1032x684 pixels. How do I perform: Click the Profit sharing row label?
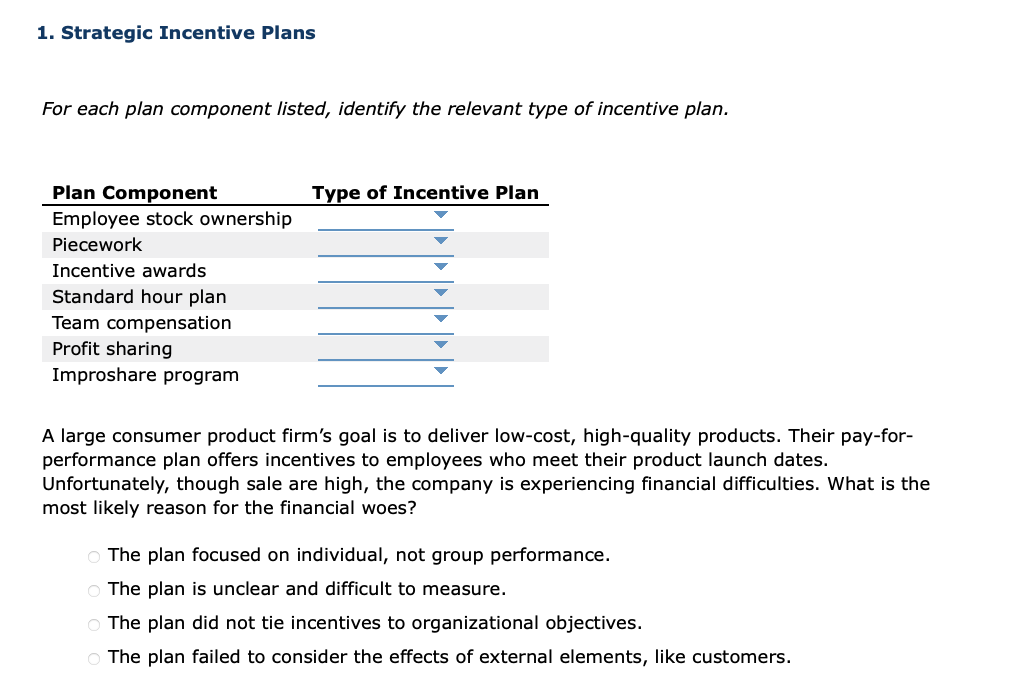click(111, 348)
